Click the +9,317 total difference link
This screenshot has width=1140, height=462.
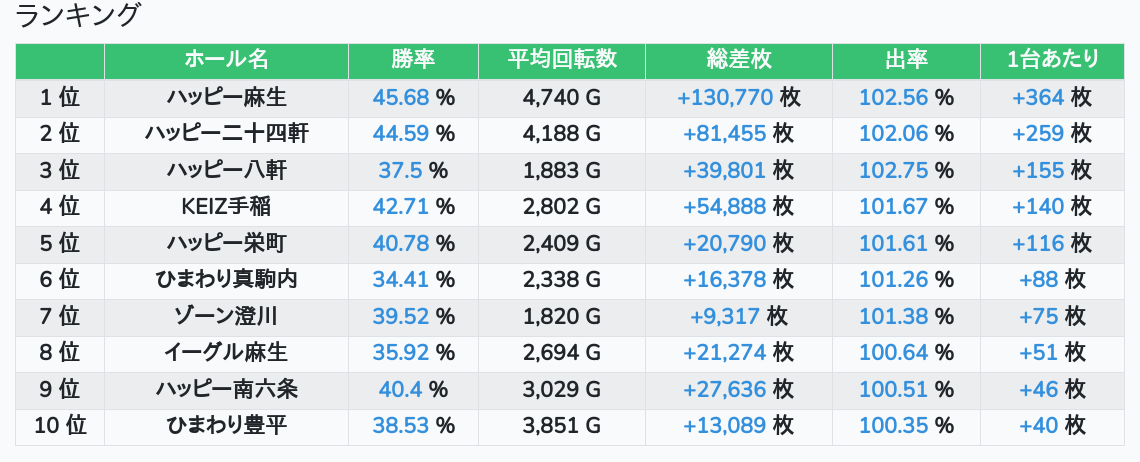725,316
